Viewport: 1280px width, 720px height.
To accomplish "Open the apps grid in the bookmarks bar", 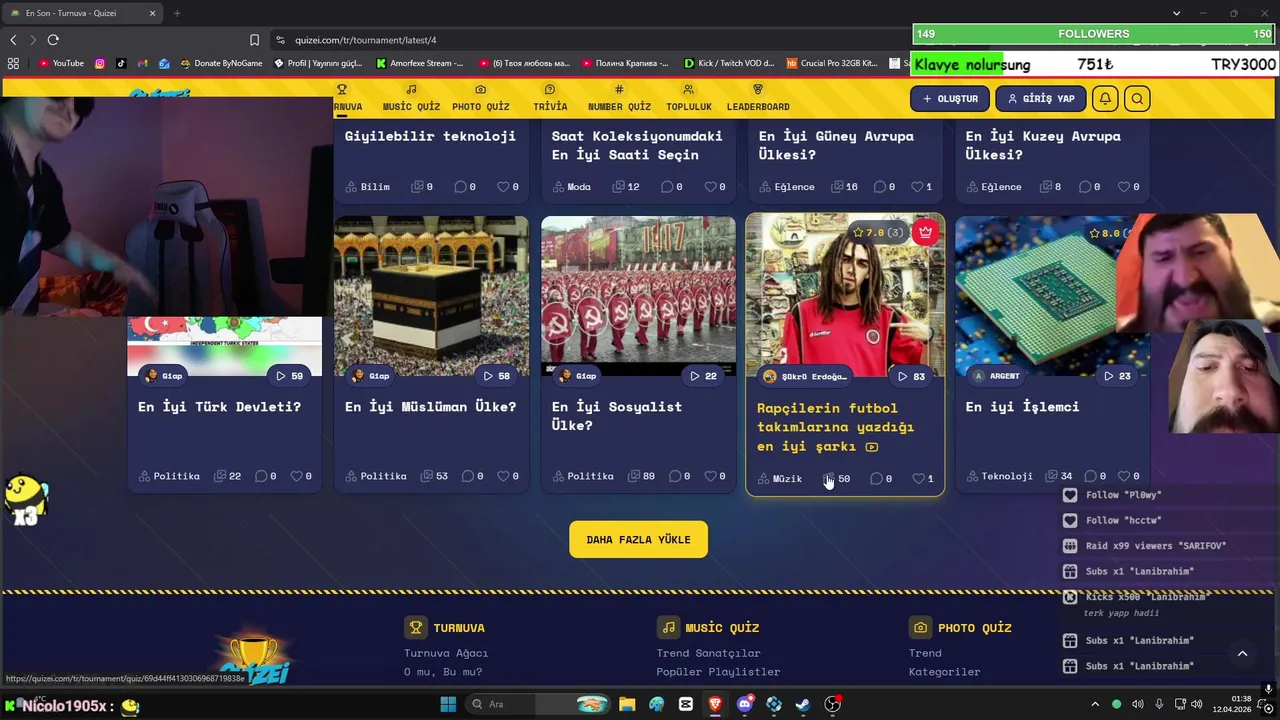I will pos(13,63).
